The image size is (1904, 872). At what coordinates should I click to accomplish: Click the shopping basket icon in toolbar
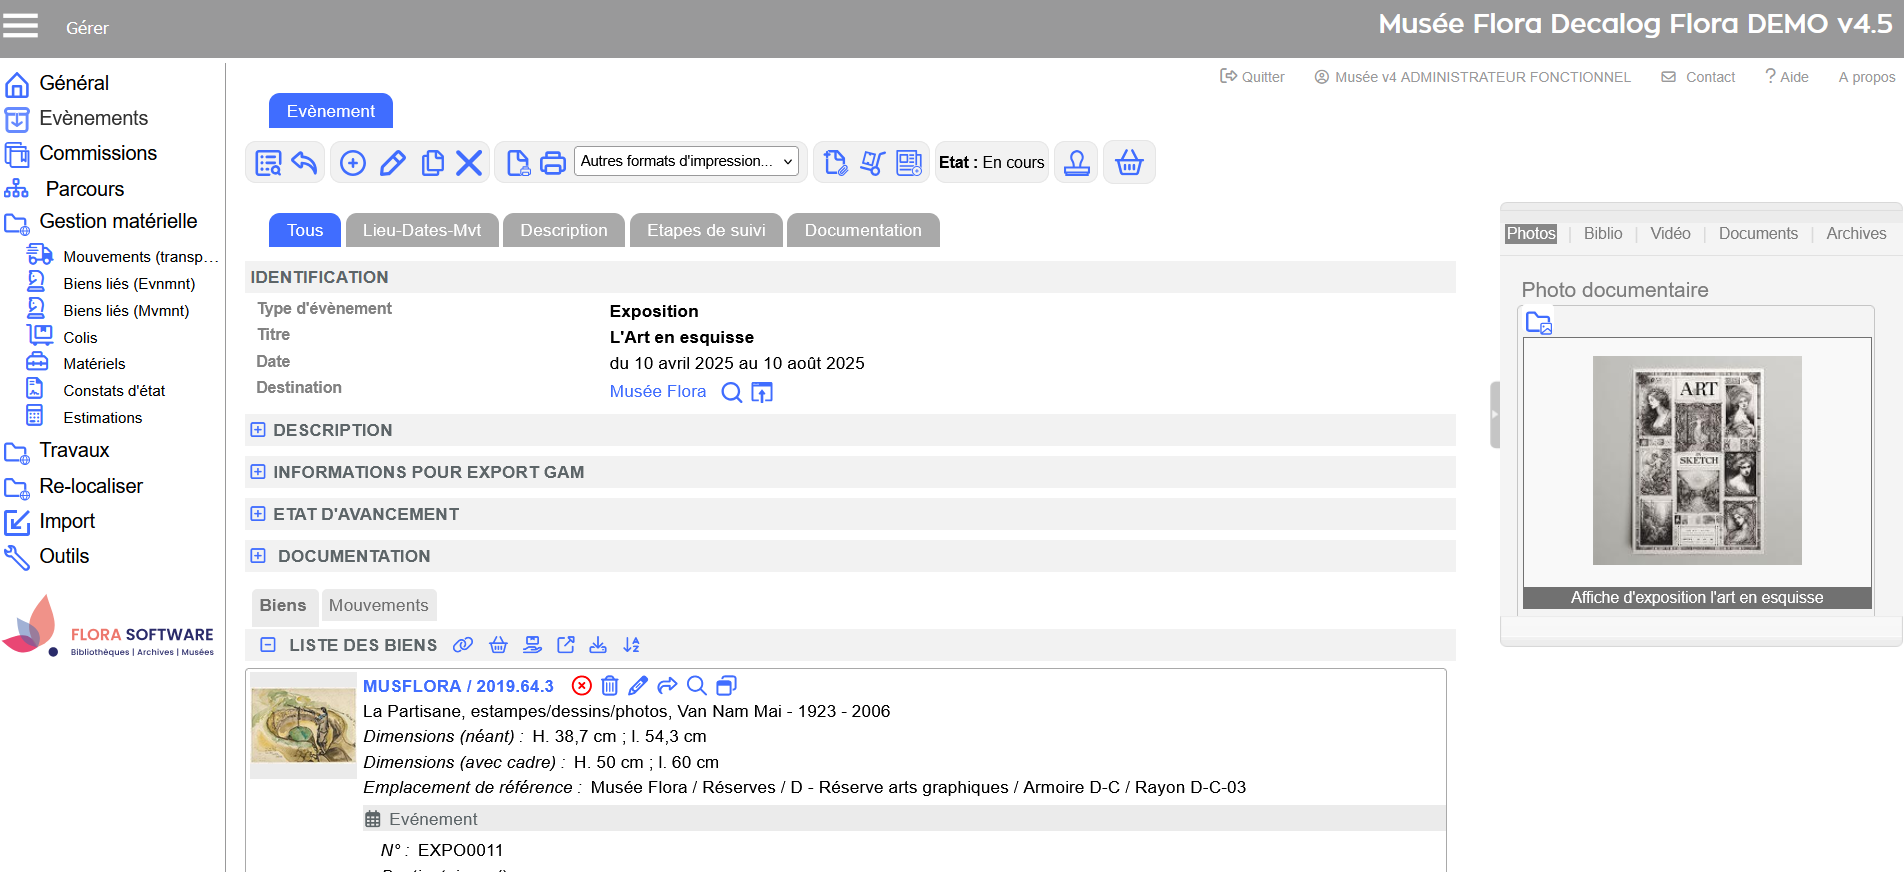[1129, 163]
